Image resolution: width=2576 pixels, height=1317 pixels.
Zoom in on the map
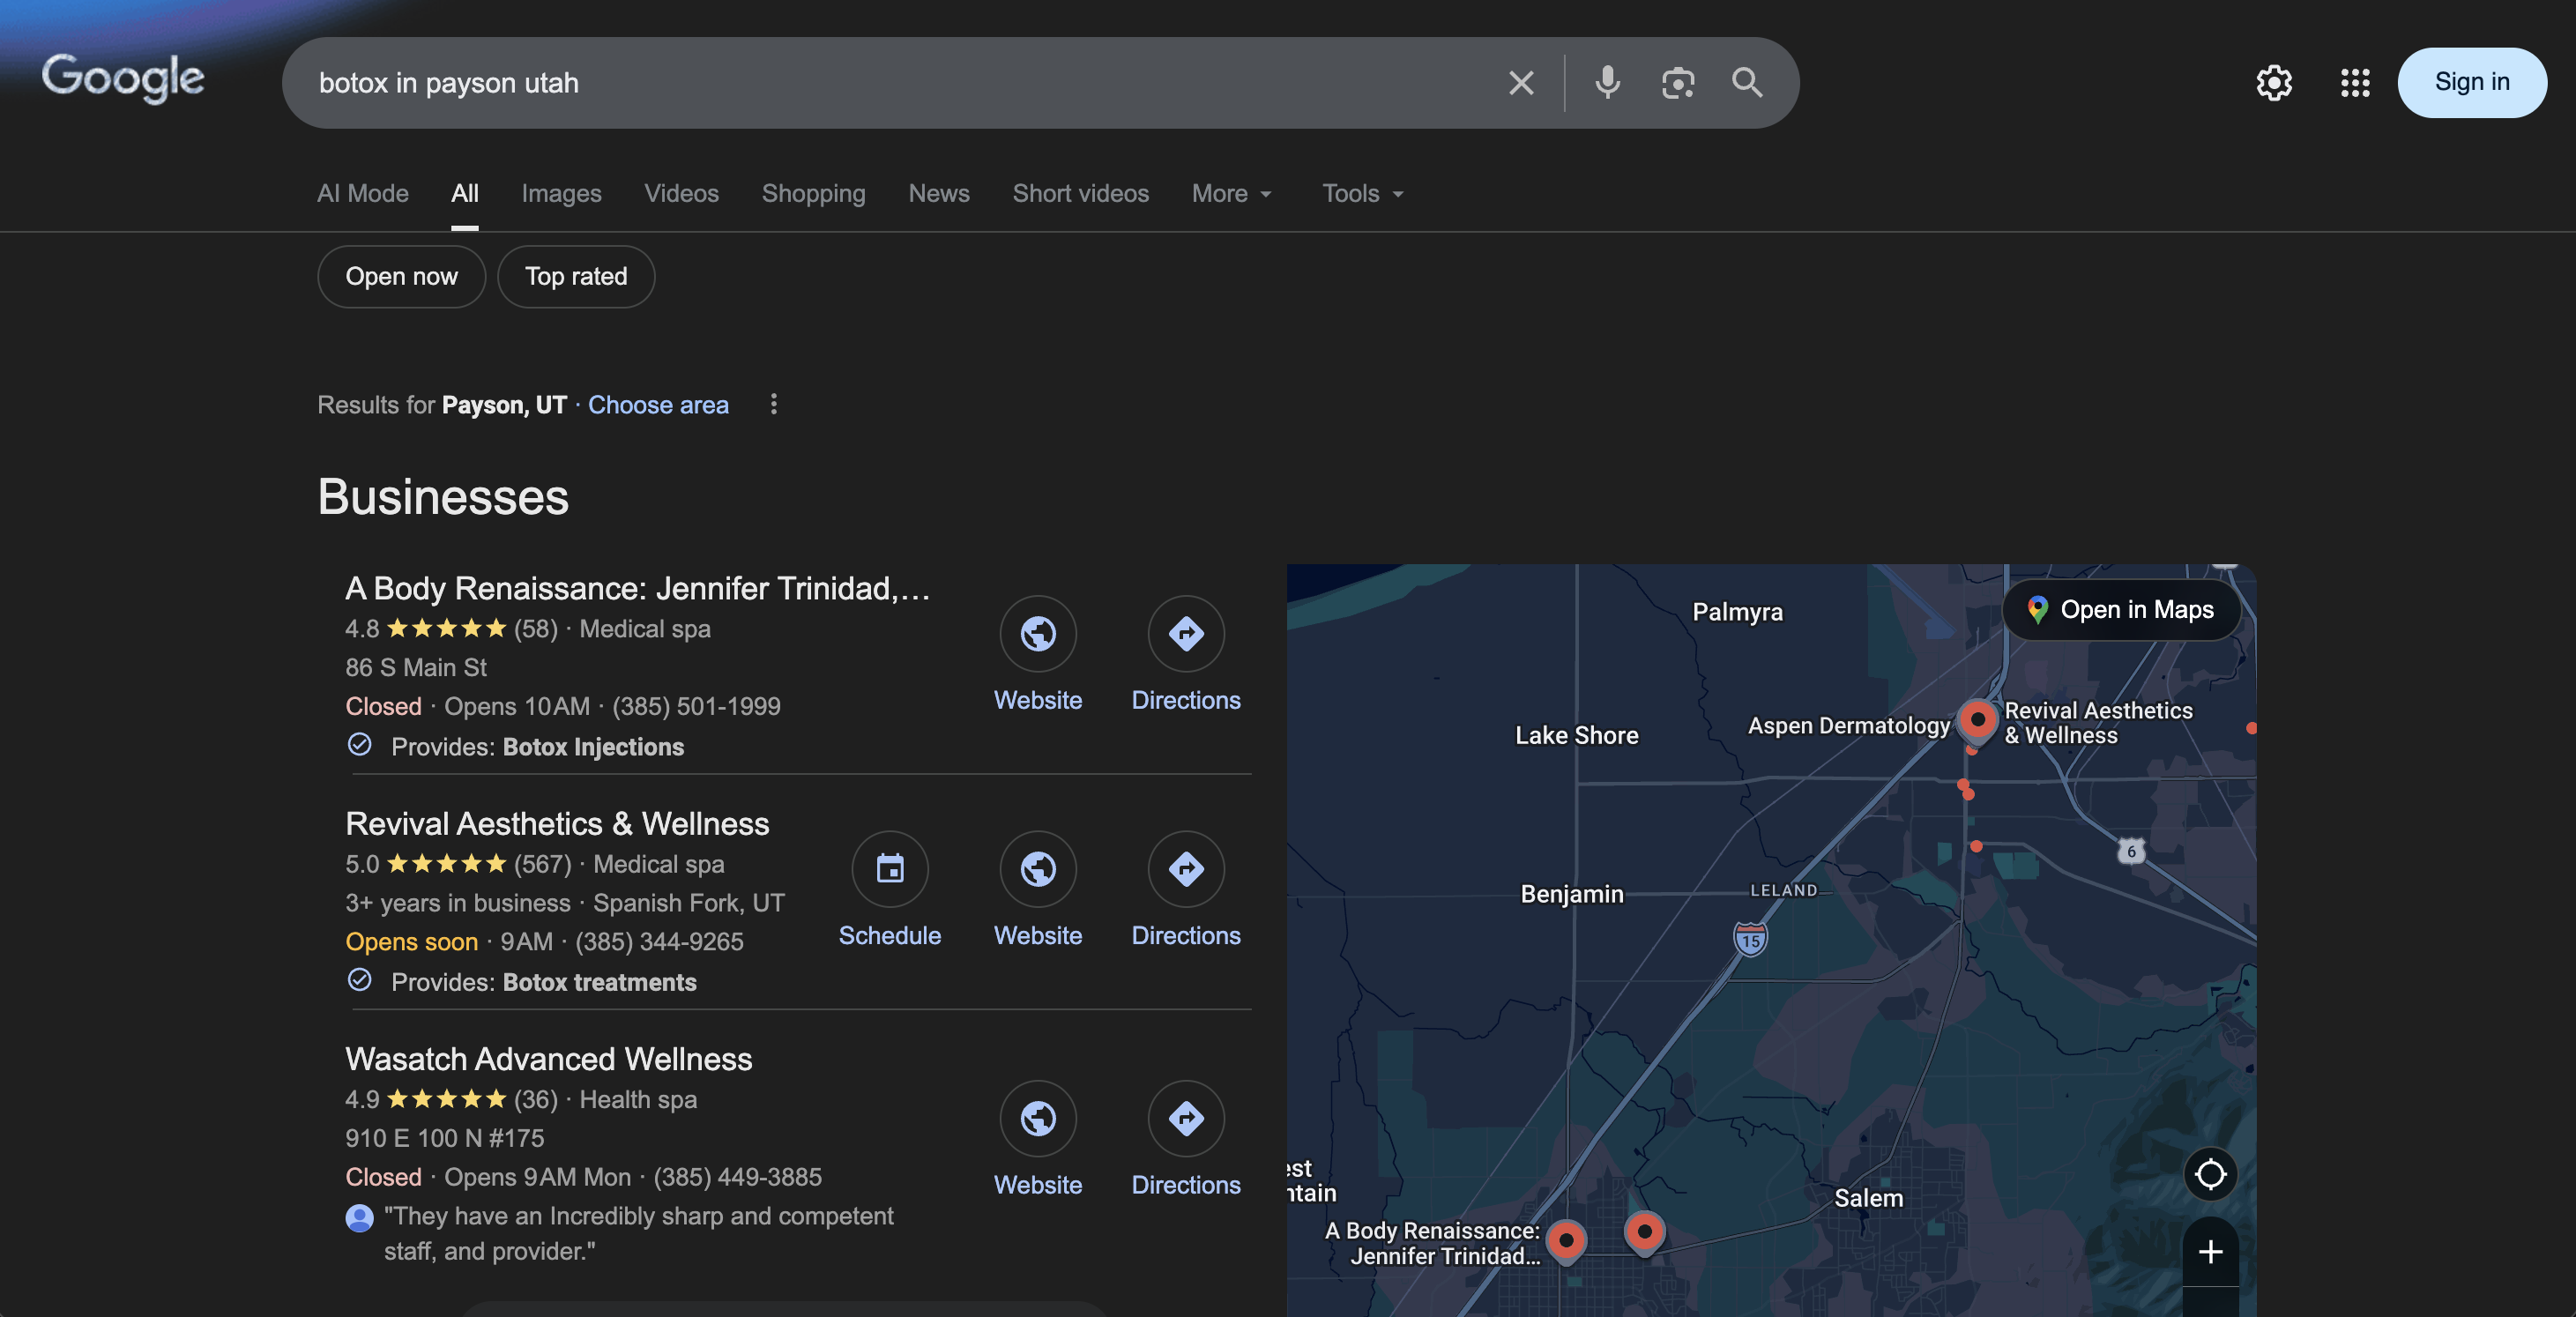[2210, 1252]
